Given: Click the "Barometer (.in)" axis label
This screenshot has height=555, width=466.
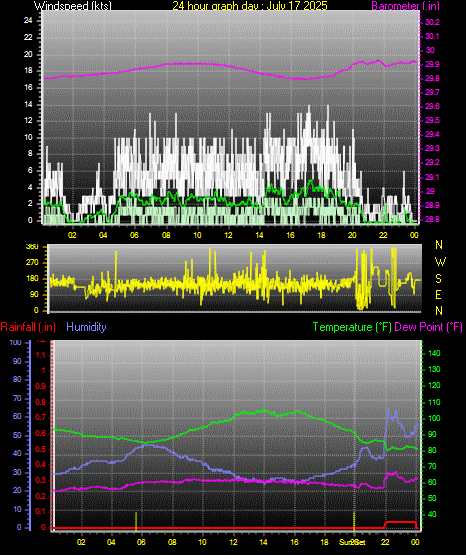Looking at the screenshot, I should tap(405, 5).
